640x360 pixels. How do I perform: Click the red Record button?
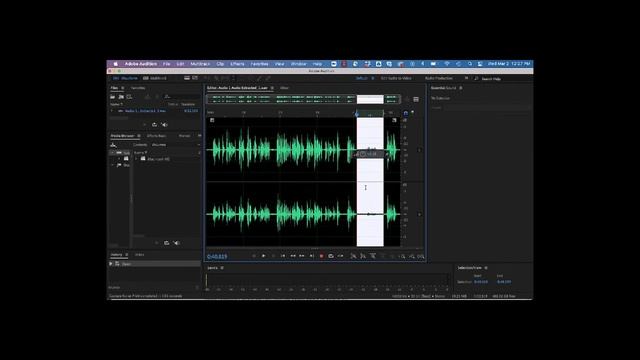(322, 256)
